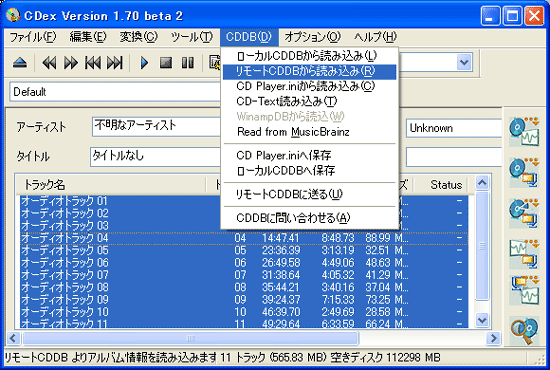Click the convert compressed file to WAV icon
Image resolution: width=550 pixels, height=370 pixels.
click(524, 290)
